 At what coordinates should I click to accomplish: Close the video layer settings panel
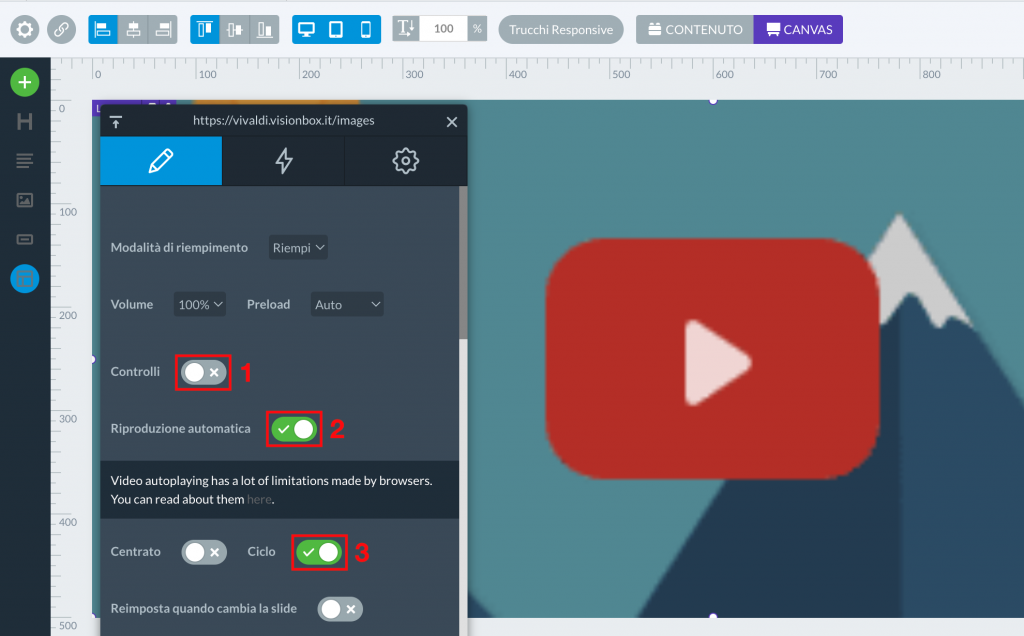[x=452, y=122]
